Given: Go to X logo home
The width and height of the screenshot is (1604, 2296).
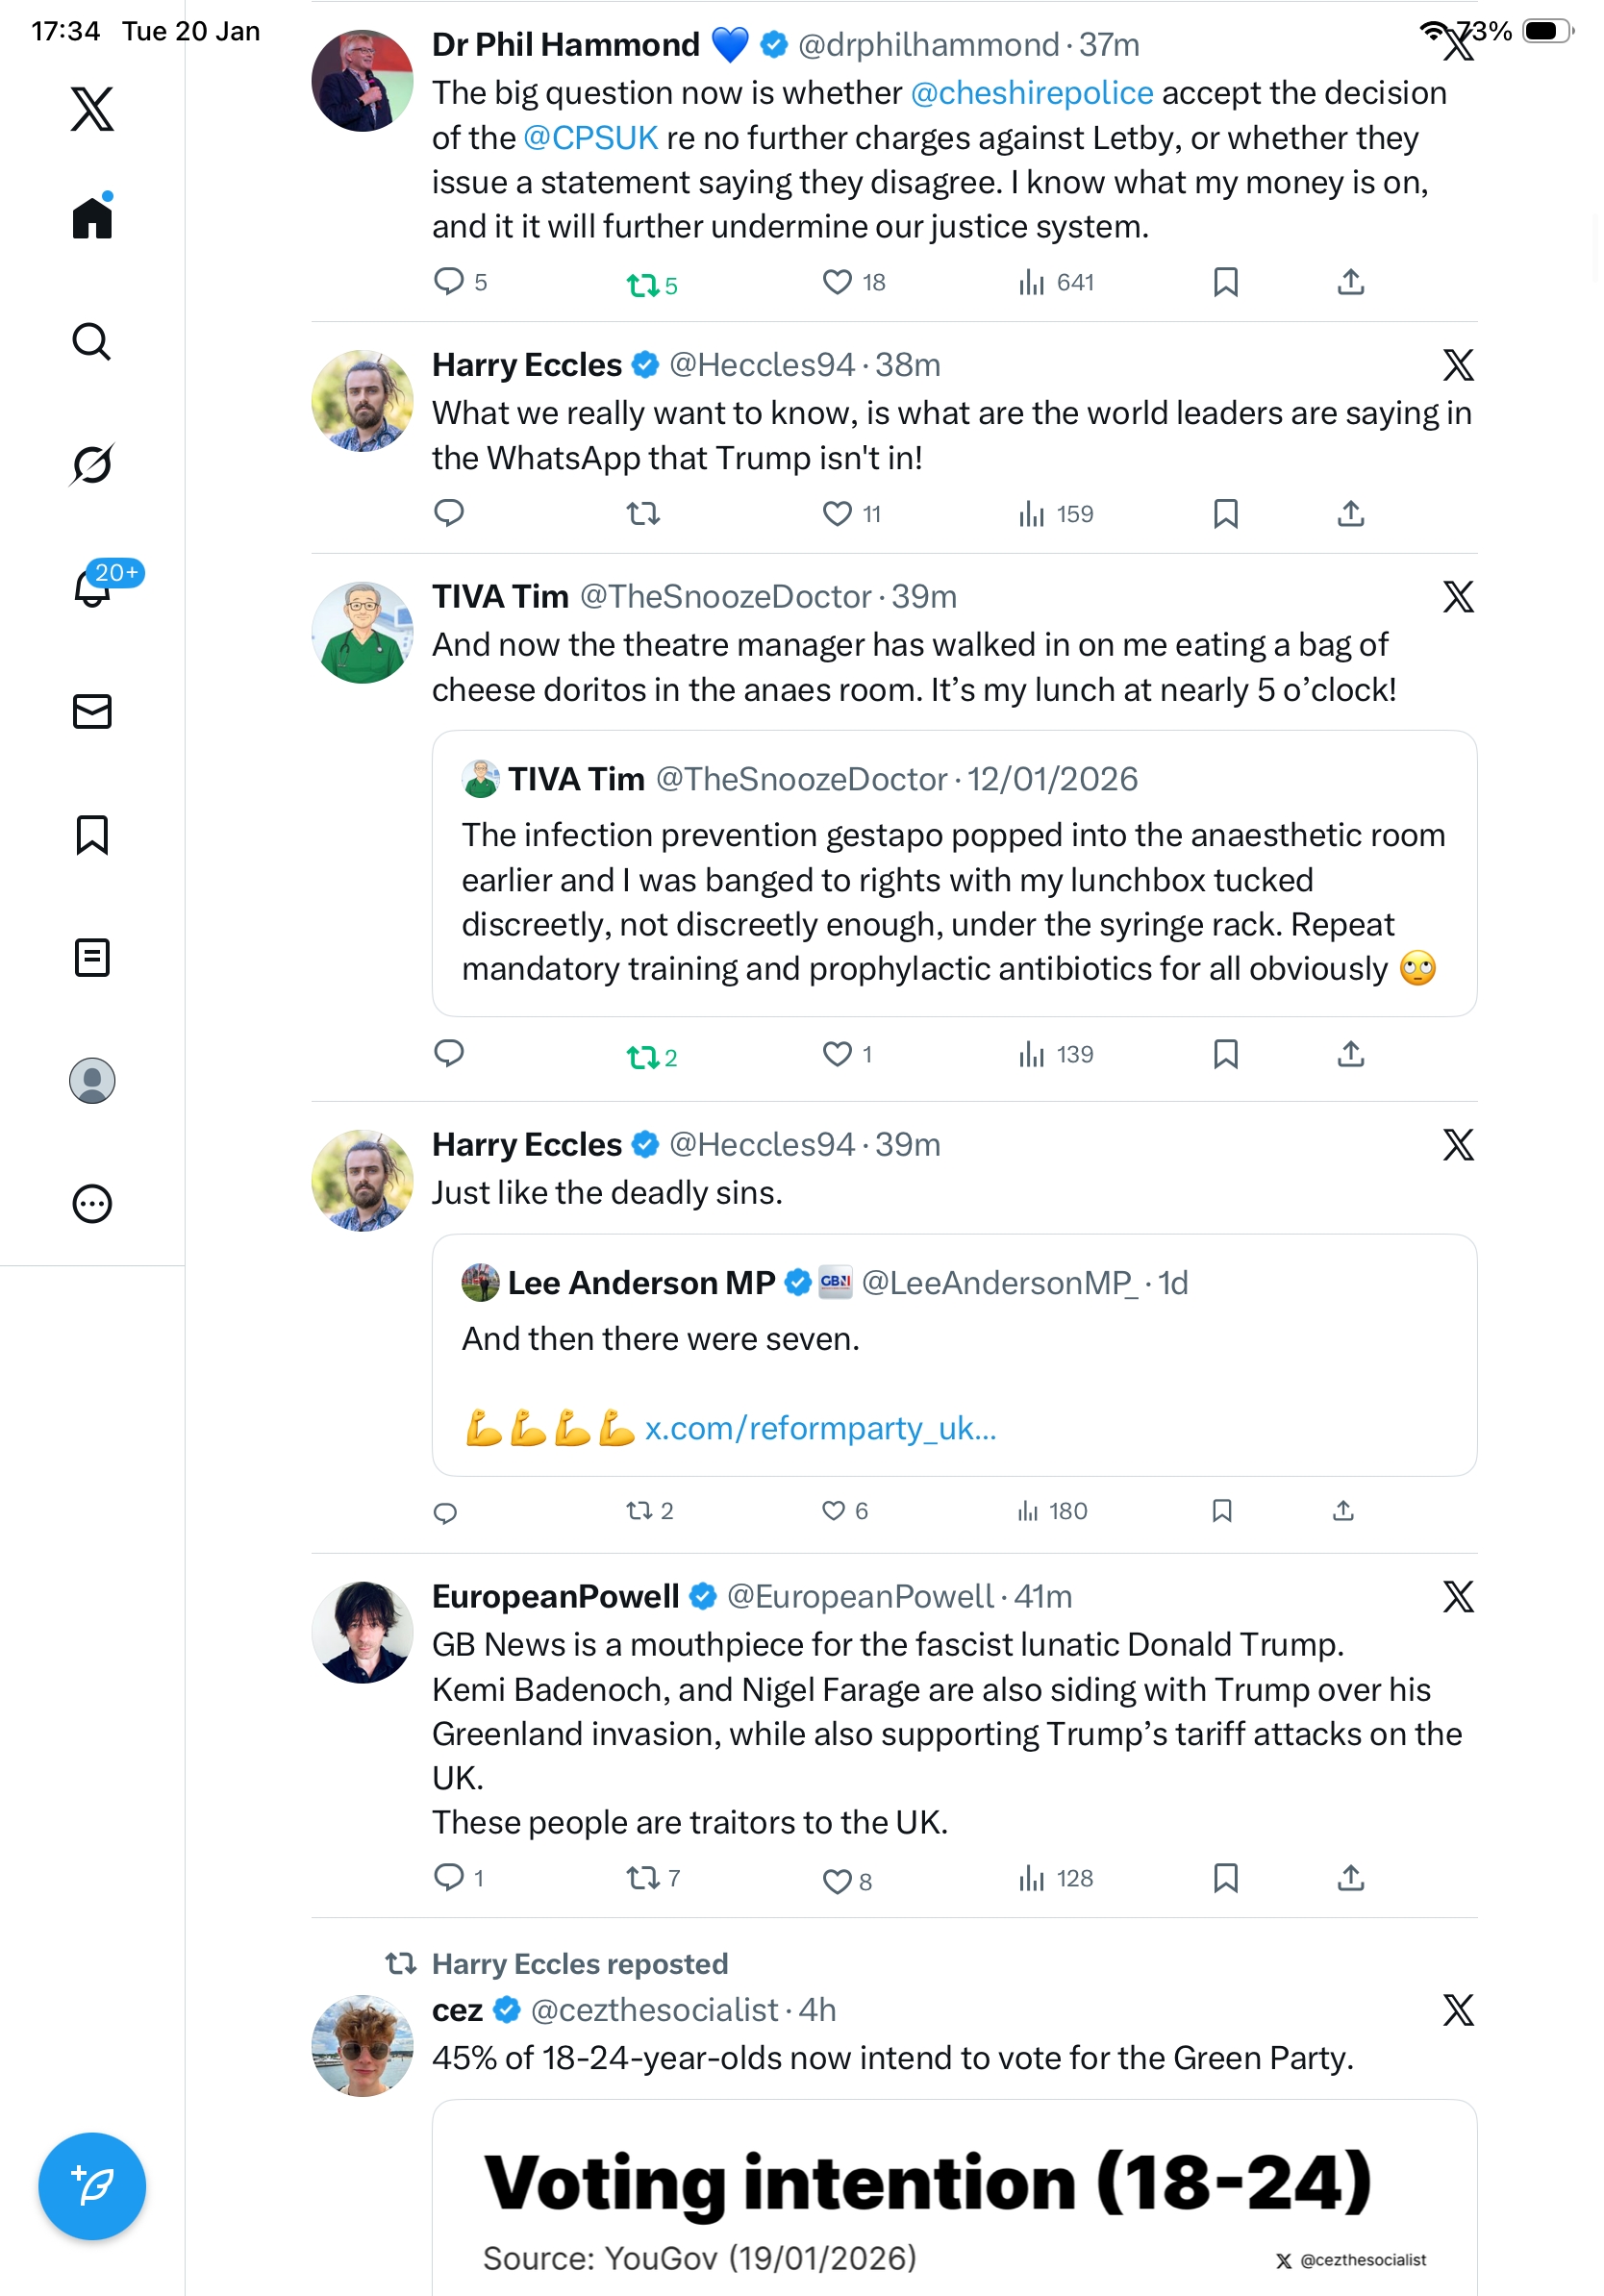Looking at the screenshot, I should tap(92, 109).
